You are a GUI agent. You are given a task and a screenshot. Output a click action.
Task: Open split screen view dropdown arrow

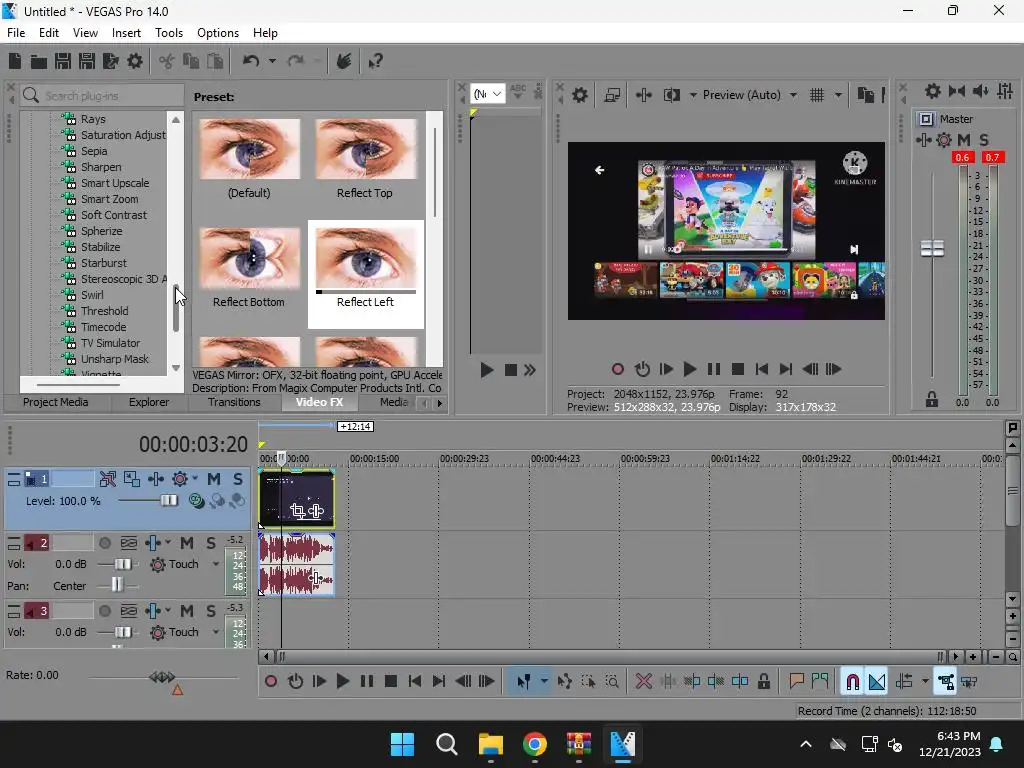point(693,95)
